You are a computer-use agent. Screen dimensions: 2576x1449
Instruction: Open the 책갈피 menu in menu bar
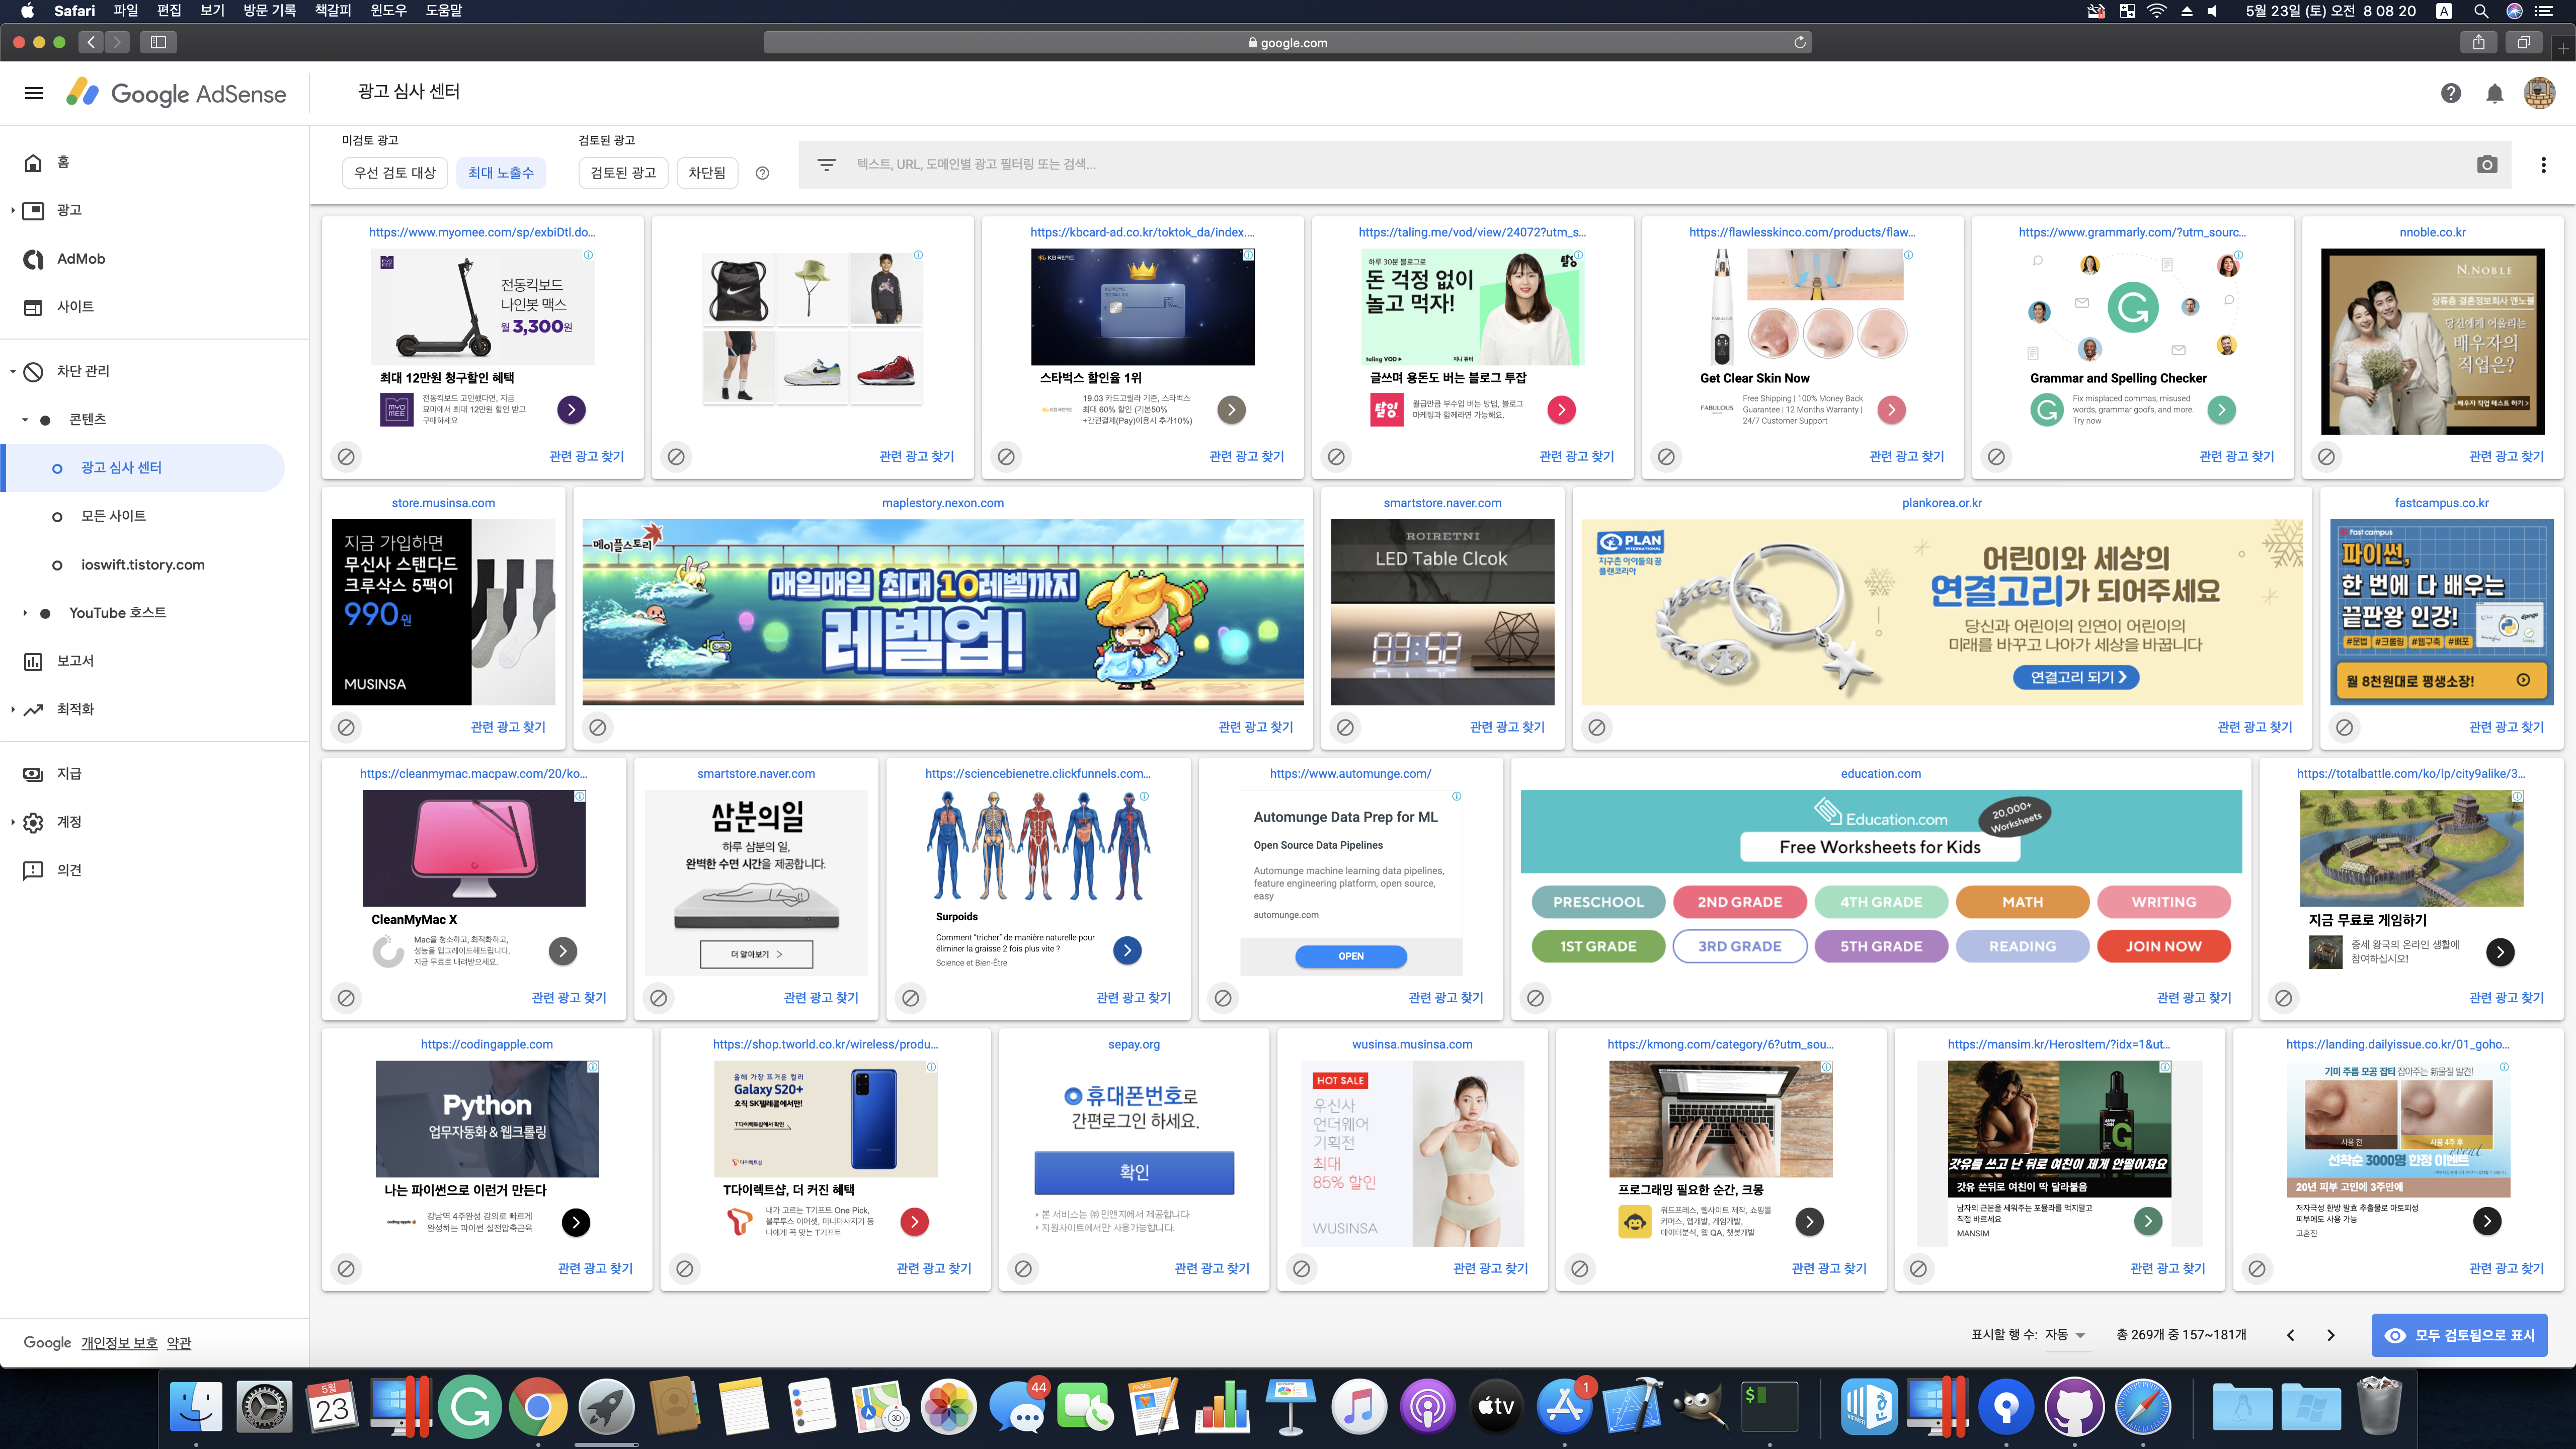[333, 11]
